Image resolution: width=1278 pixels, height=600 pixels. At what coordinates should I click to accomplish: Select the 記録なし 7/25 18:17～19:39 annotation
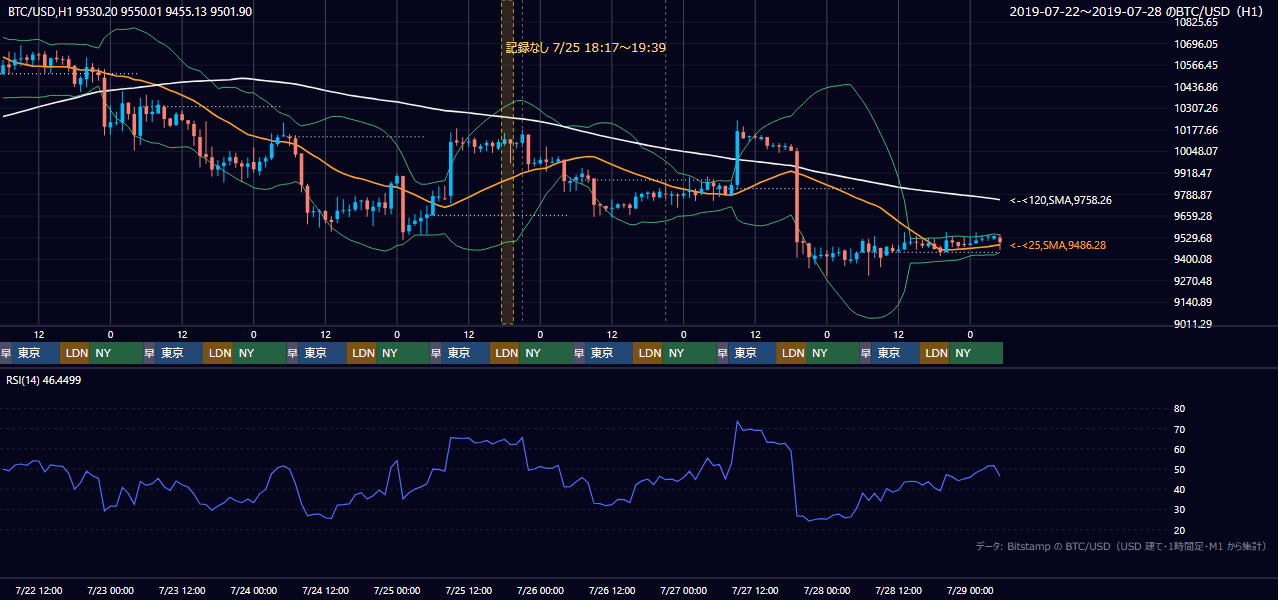(586, 47)
